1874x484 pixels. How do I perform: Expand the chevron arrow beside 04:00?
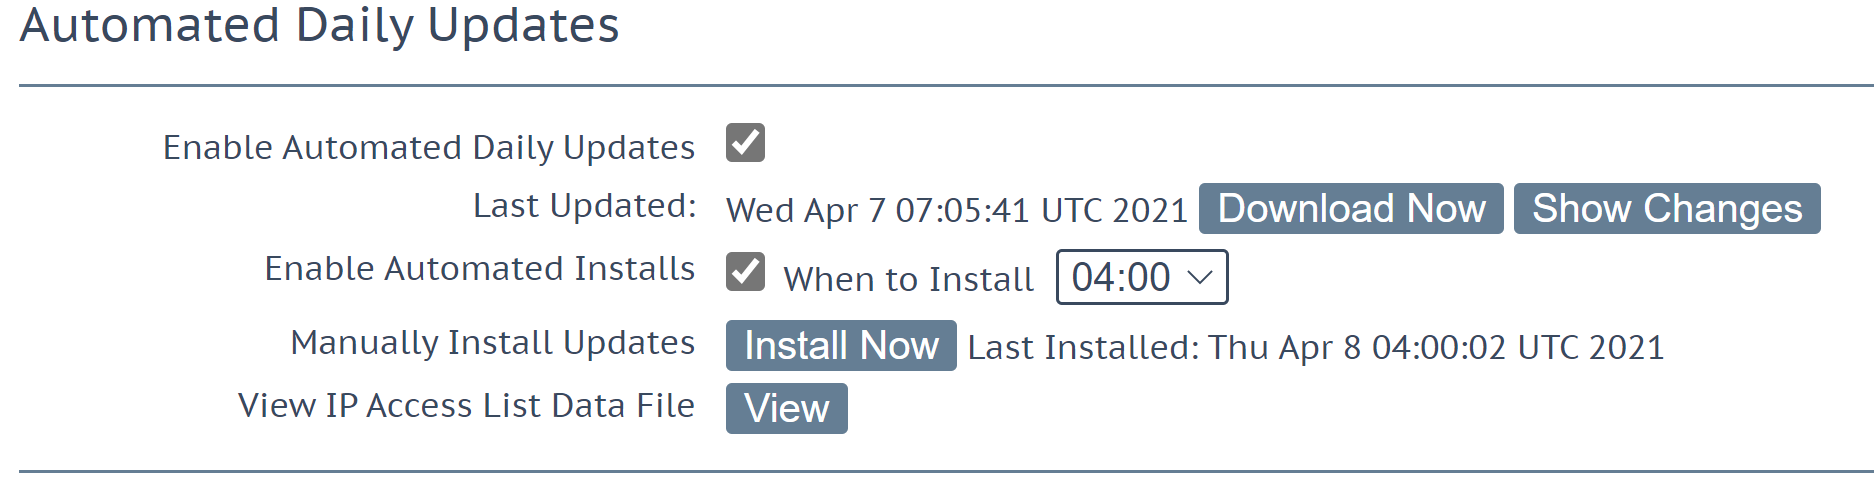point(1199,277)
